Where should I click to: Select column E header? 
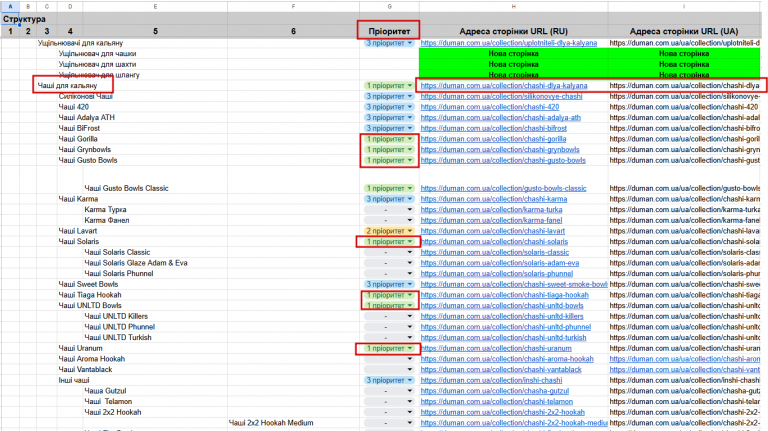tap(155, 6)
